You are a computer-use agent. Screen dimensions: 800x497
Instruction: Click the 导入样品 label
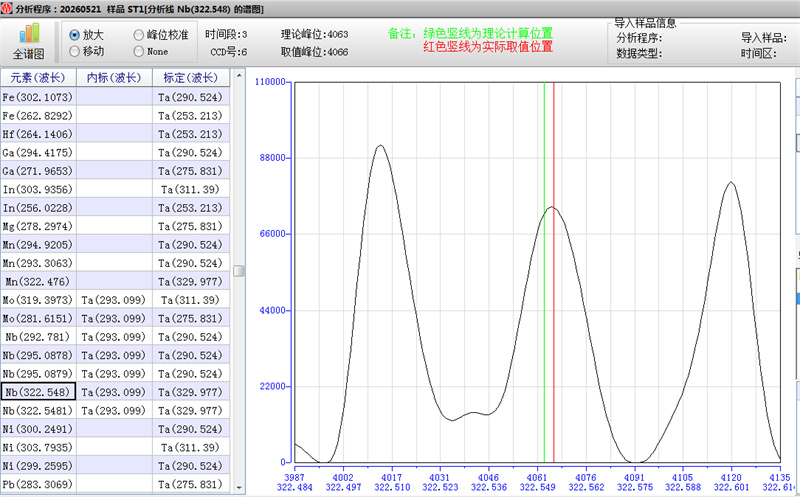tap(764, 38)
